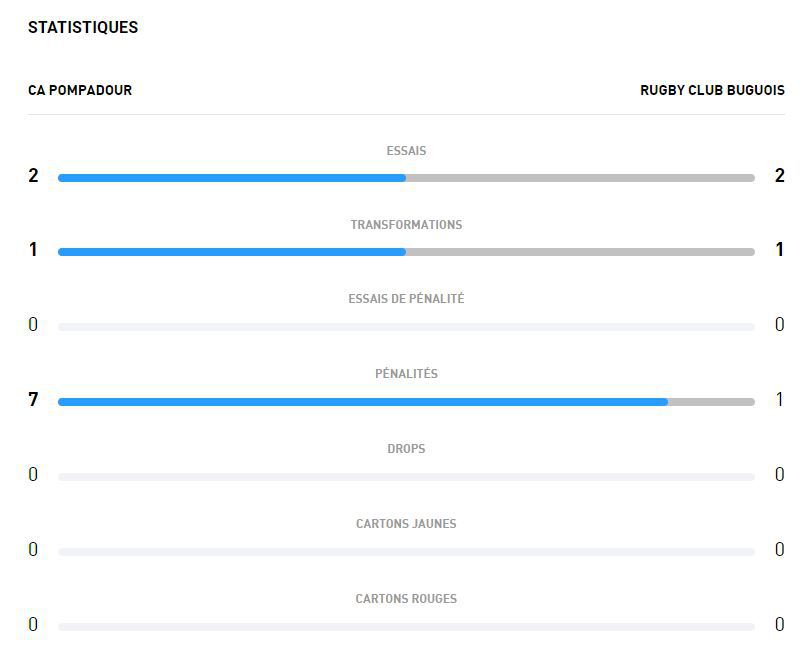
Task: Click the Cartons rouges stat bar
Action: point(406,627)
